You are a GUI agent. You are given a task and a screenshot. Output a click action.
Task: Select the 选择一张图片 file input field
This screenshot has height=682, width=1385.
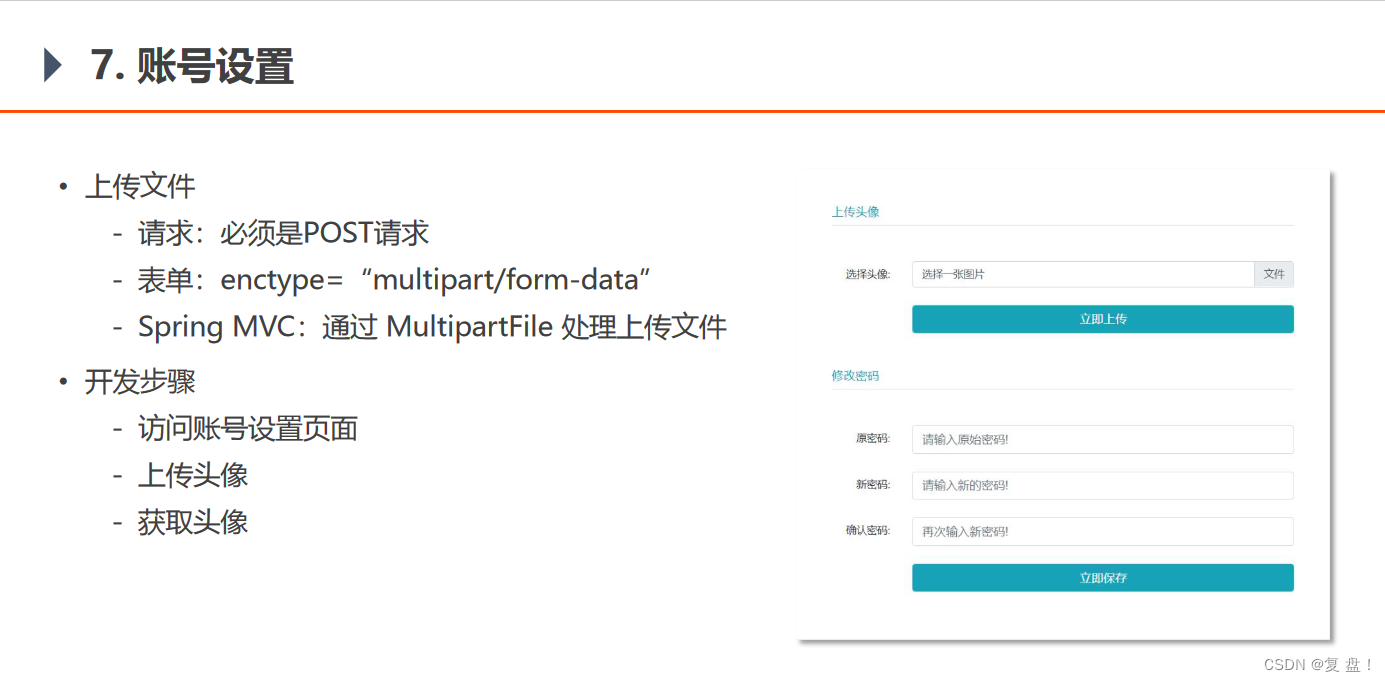[1083, 274]
